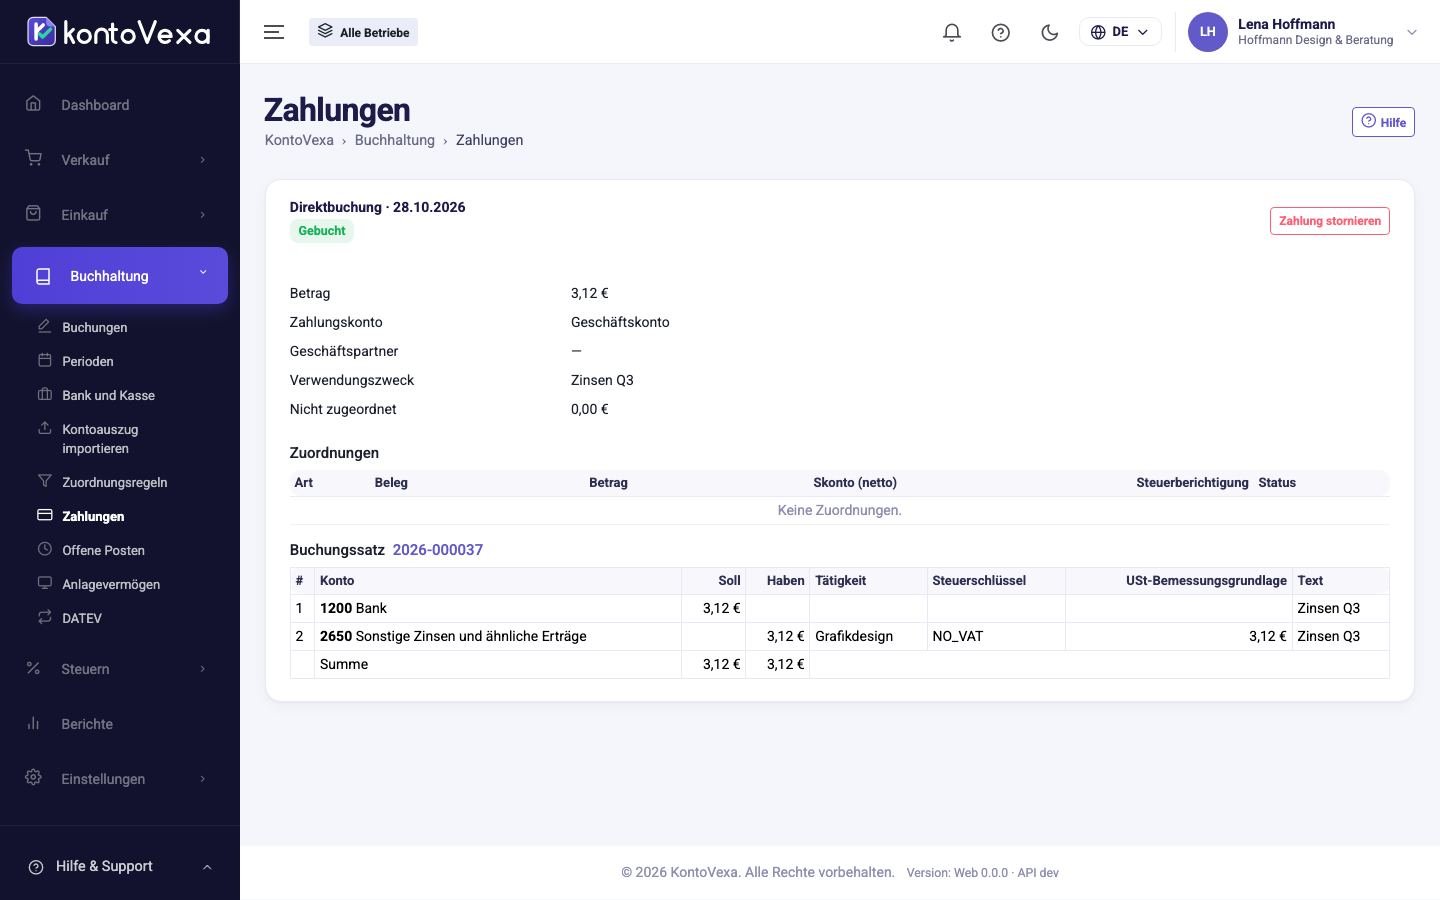
Task: Click the Anlagevermögen monitor icon
Action: (45, 583)
